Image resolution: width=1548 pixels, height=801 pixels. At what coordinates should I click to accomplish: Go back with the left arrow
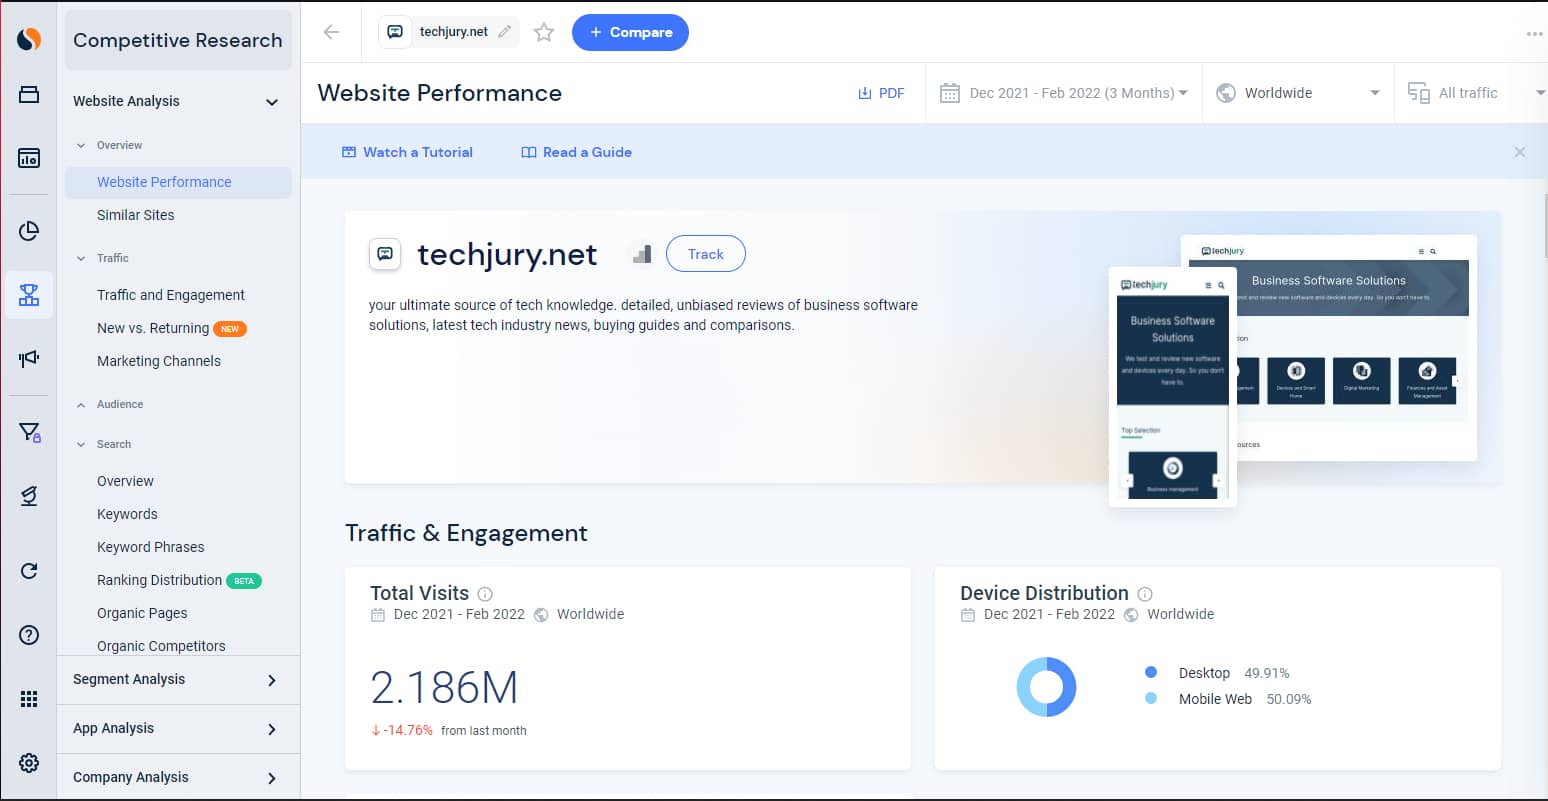pyautogui.click(x=332, y=32)
